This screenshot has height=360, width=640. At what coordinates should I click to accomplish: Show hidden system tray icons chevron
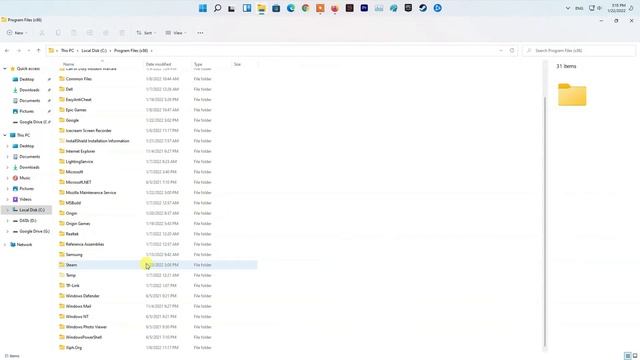(x=568, y=8)
